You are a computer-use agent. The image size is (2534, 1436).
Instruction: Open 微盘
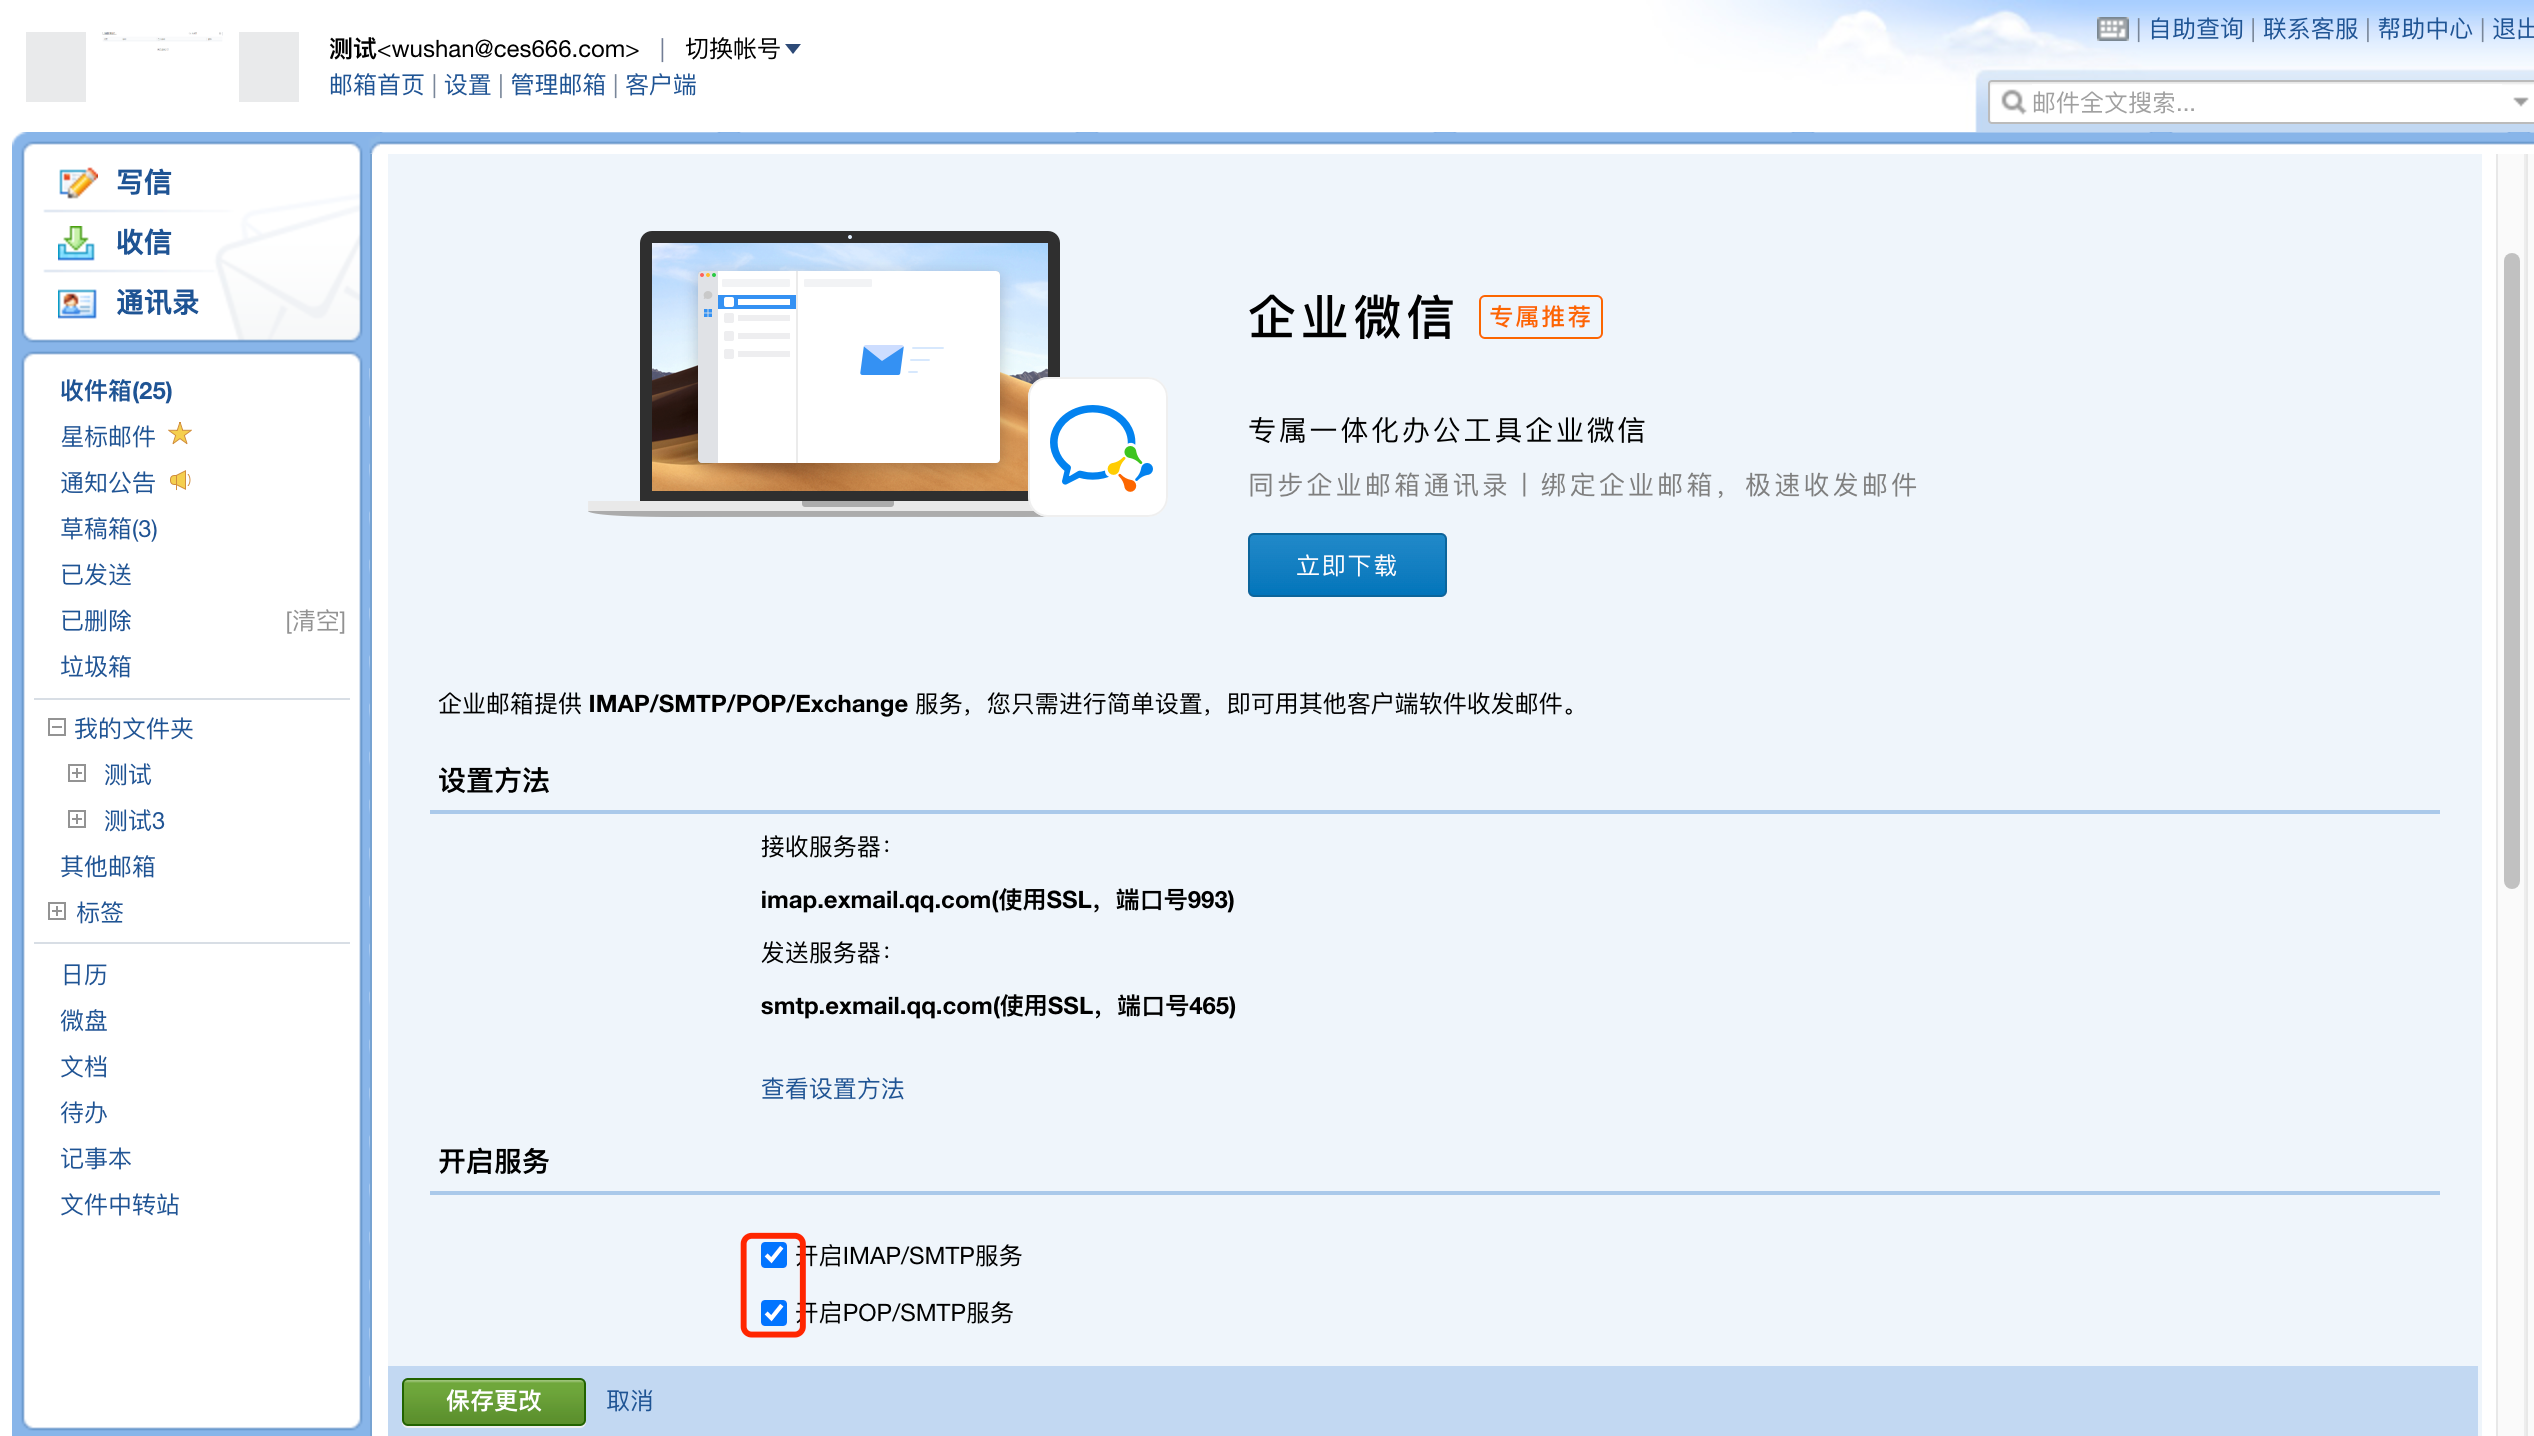[84, 1020]
